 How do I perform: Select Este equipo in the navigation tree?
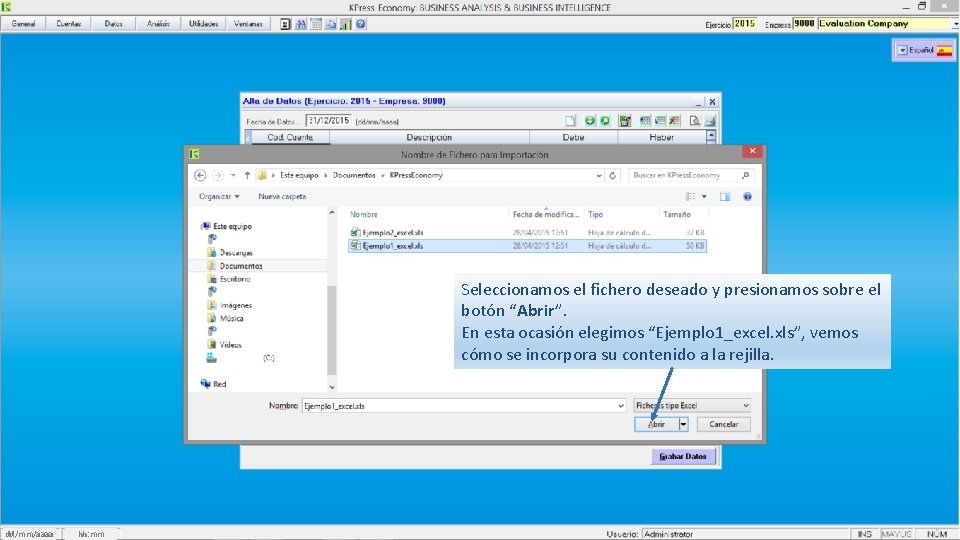click(x=232, y=227)
